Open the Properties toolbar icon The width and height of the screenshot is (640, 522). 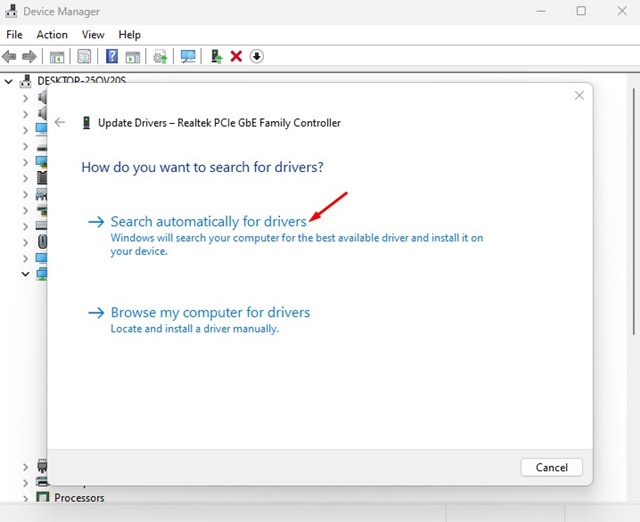[84, 56]
